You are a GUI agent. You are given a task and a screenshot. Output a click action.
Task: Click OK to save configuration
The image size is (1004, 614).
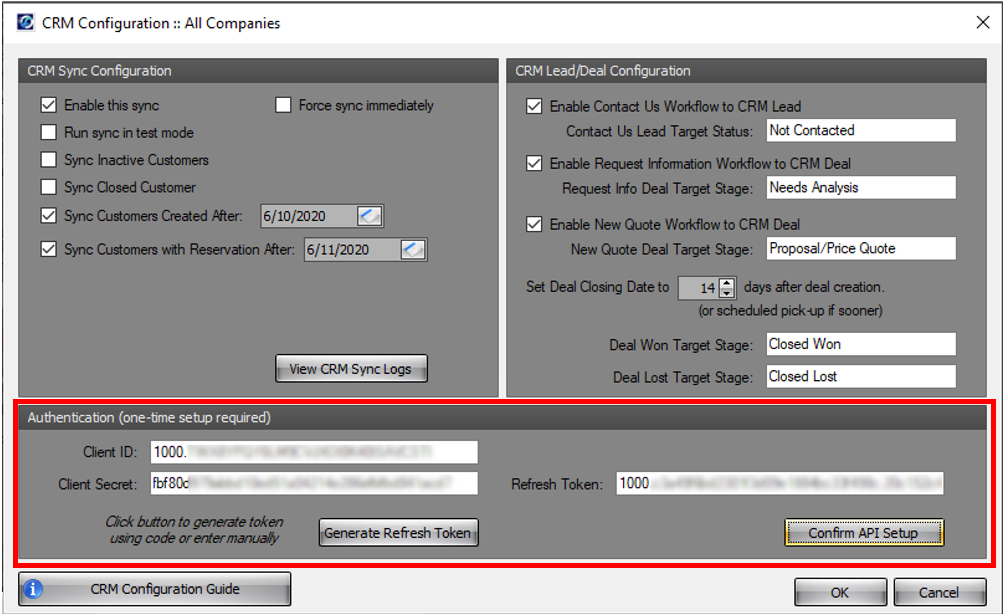coord(840,592)
